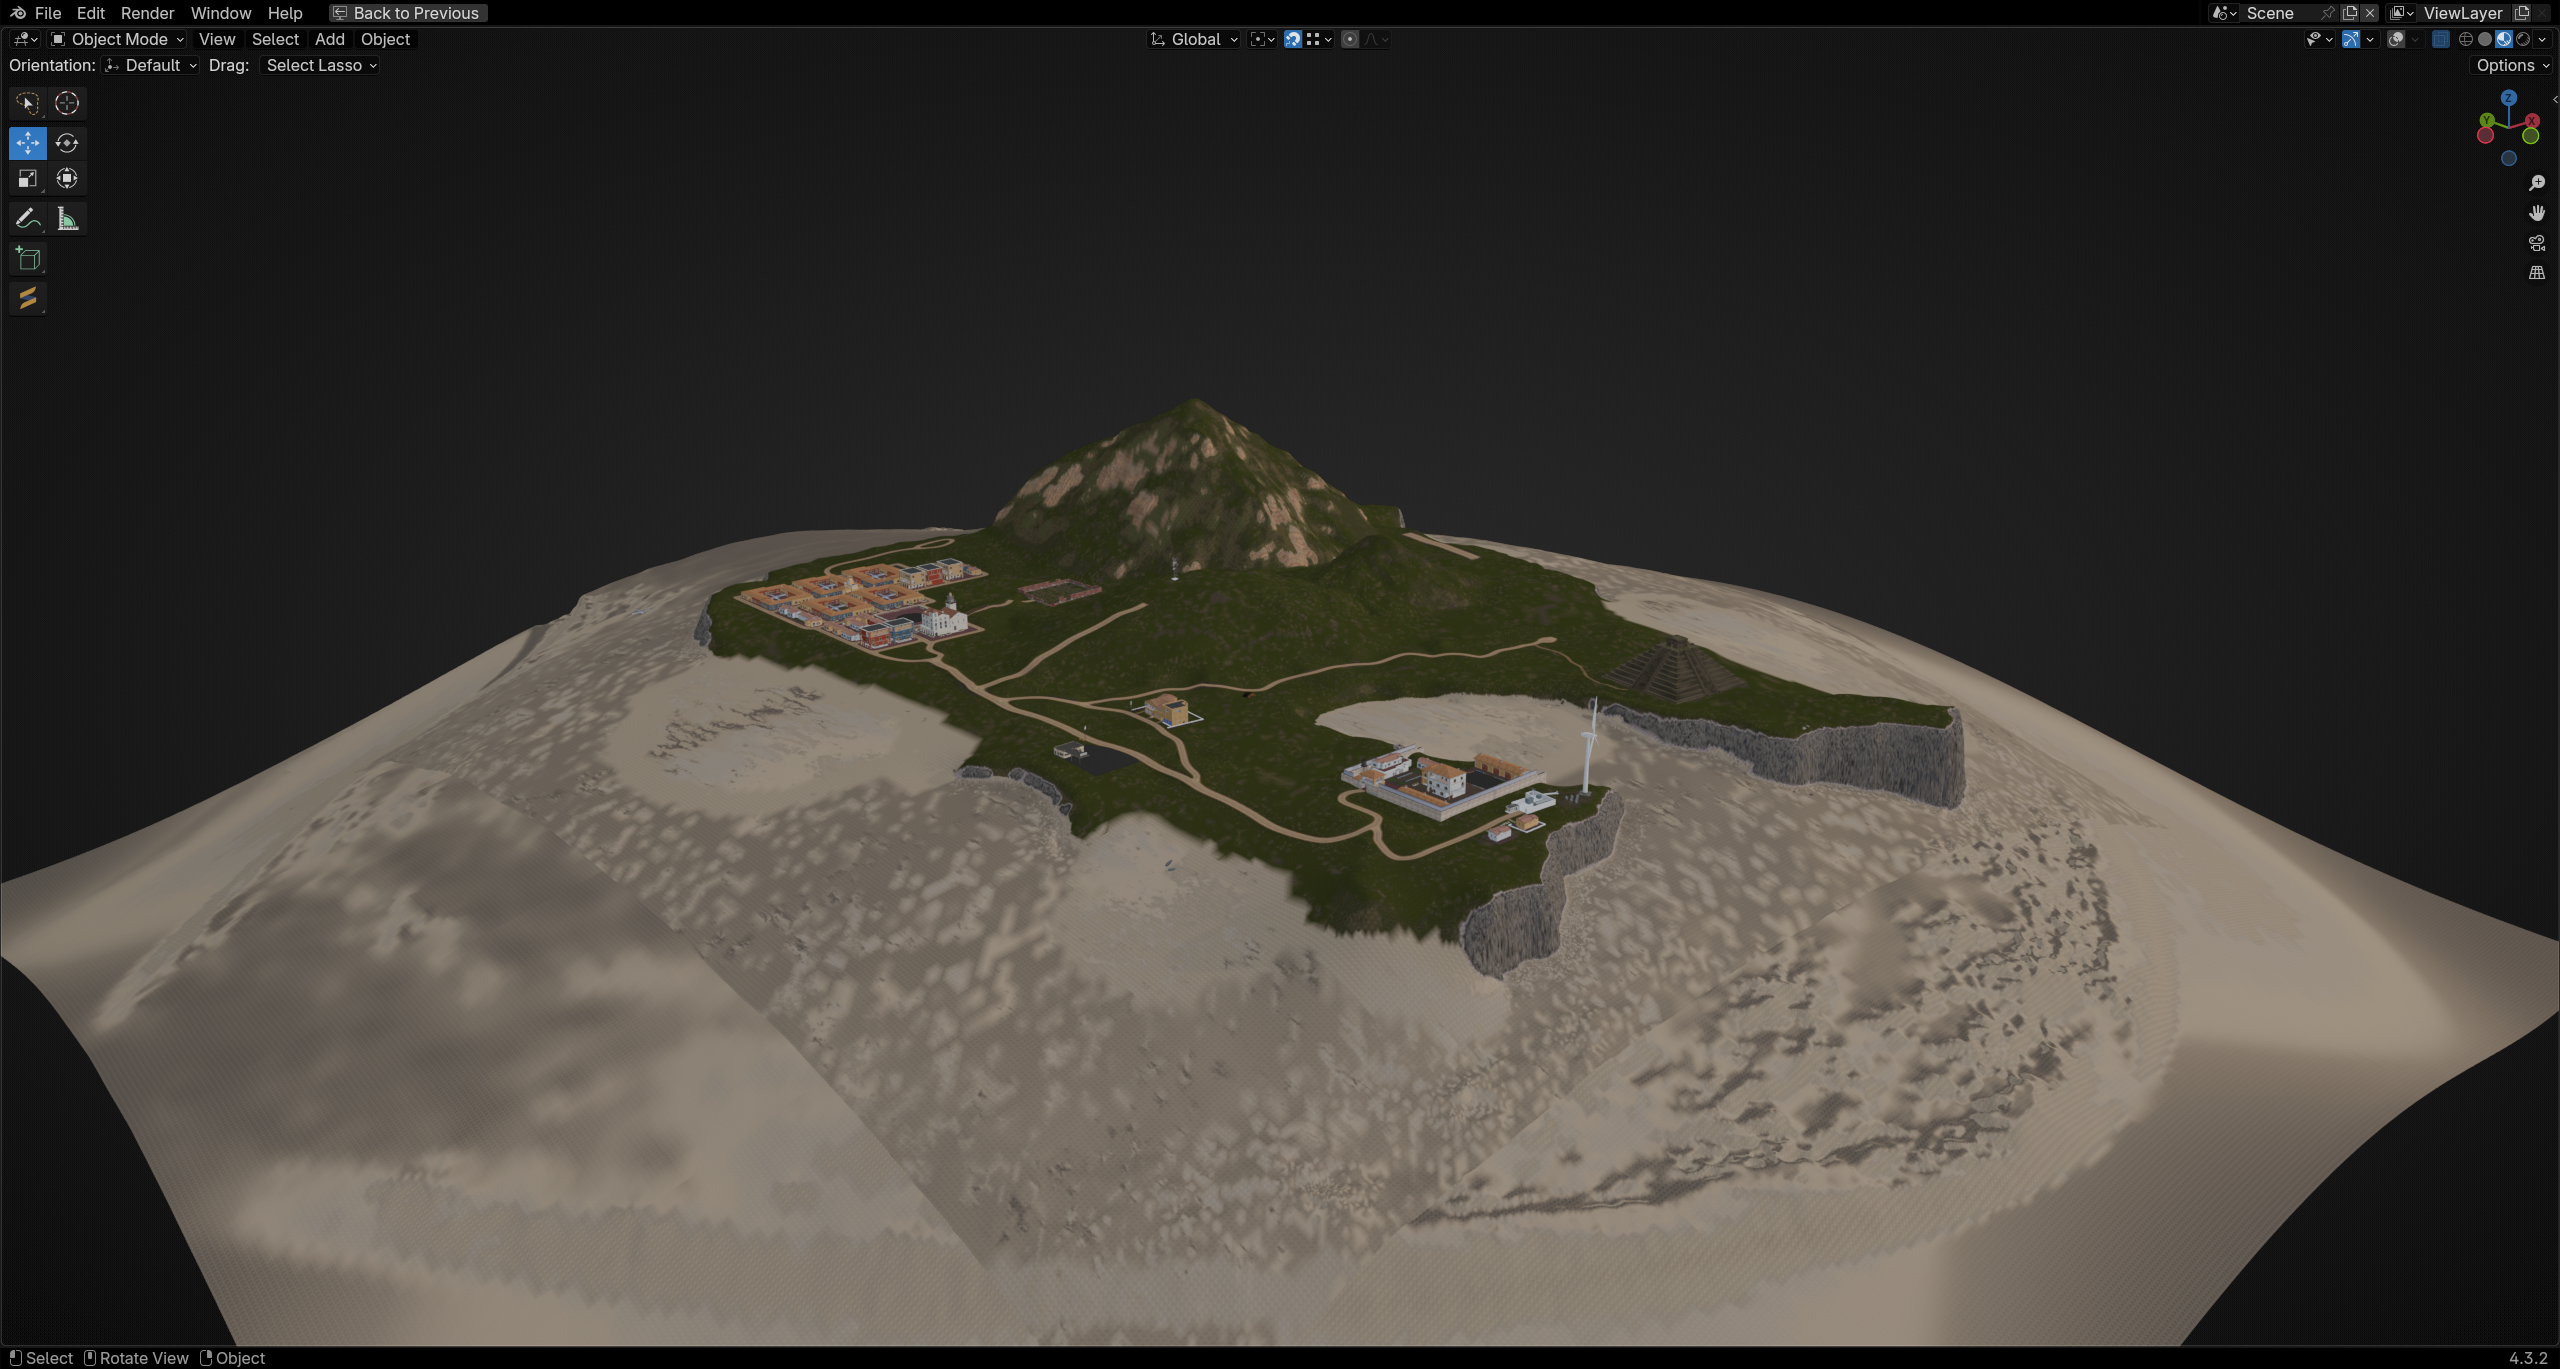Open the Global transform orientation dropdown
The height and width of the screenshot is (1369, 2560).
click(1195, 39)
